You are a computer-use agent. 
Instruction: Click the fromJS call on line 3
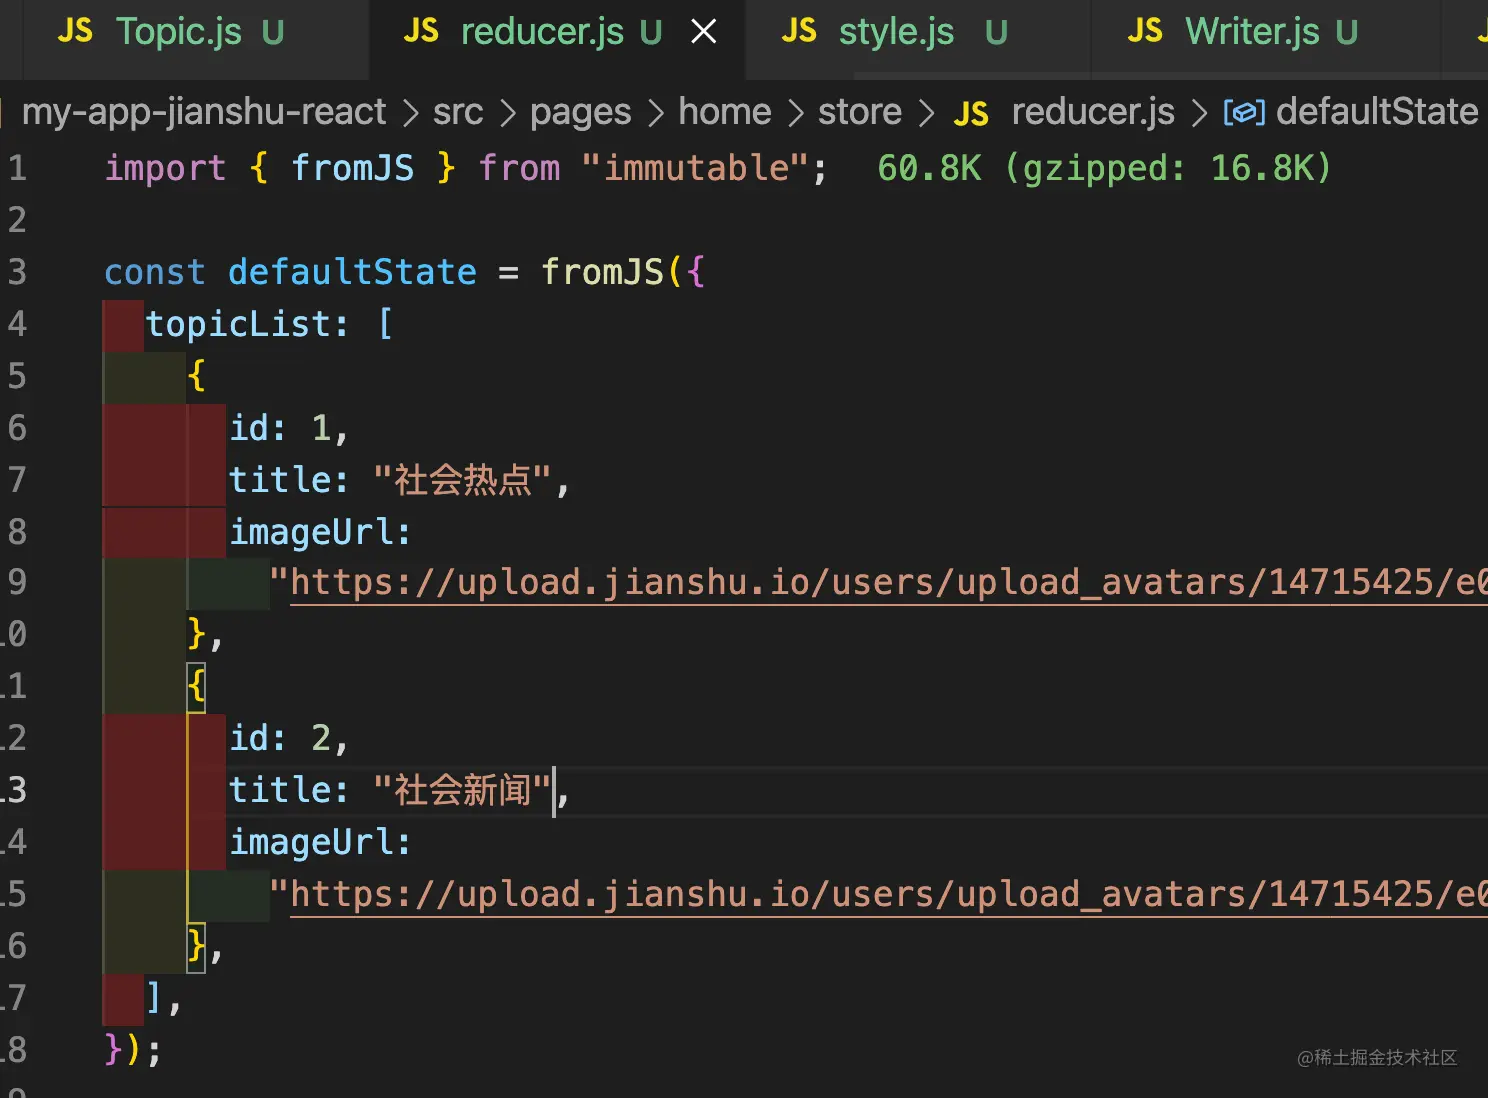point(602,272)
